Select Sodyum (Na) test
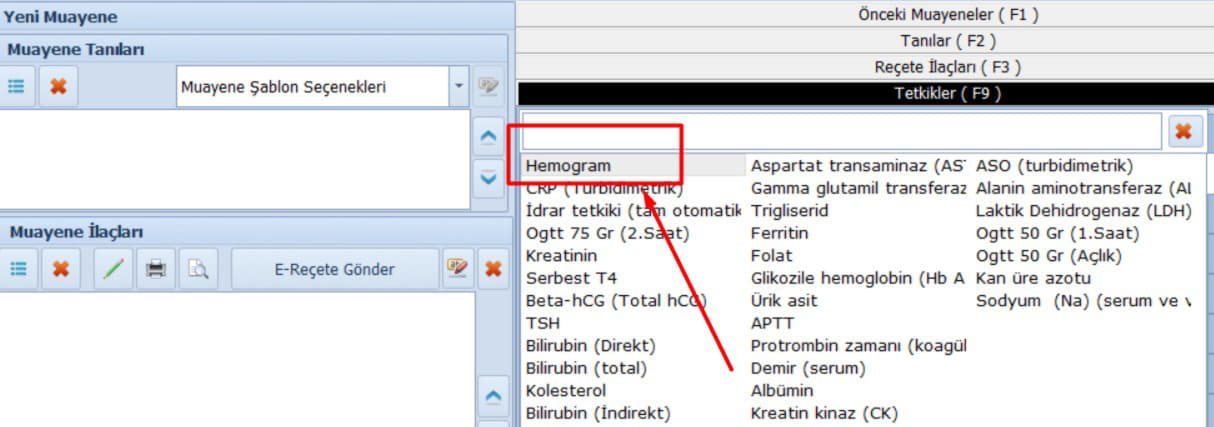Screen dimensions: 1214x427 click(x=1083, y=300)
